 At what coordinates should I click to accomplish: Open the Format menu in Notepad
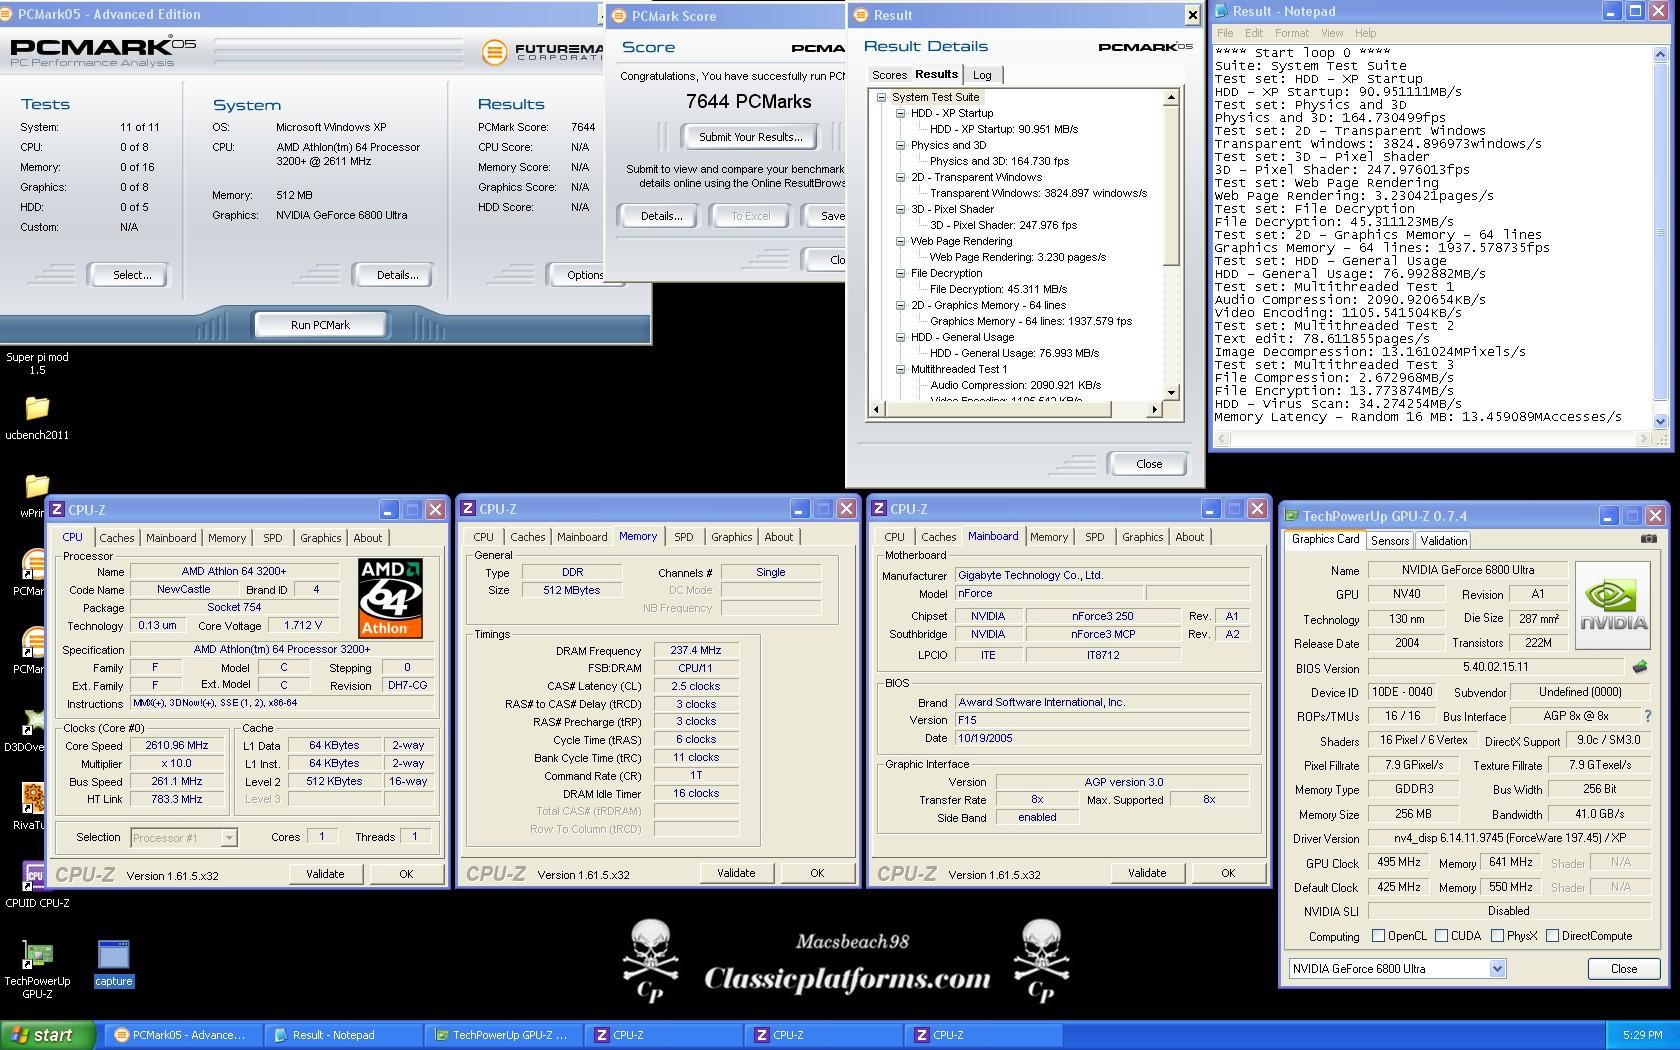(x=1291, y=33)
